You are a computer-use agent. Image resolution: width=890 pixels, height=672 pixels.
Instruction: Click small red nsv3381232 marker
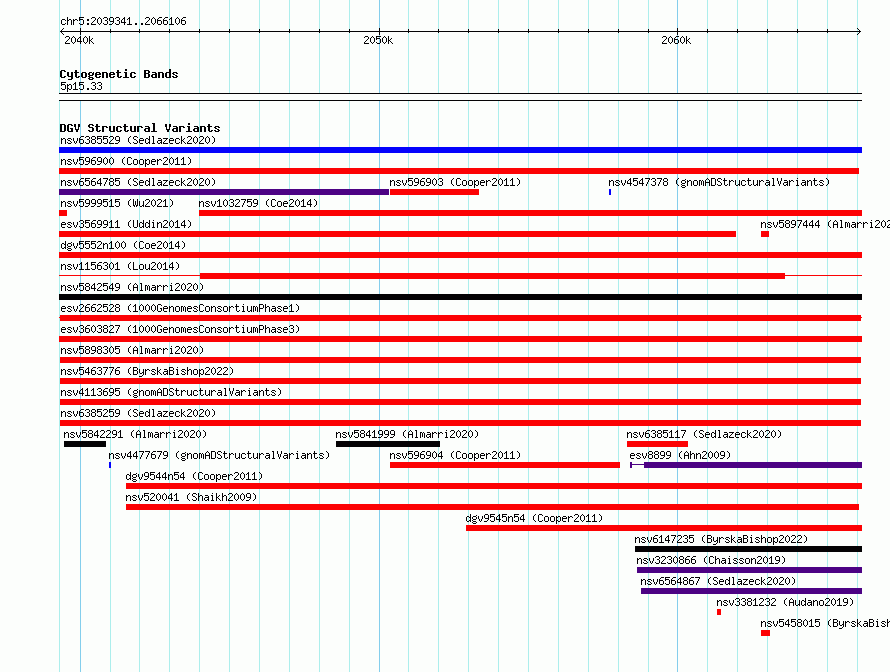tap(719, 612)
